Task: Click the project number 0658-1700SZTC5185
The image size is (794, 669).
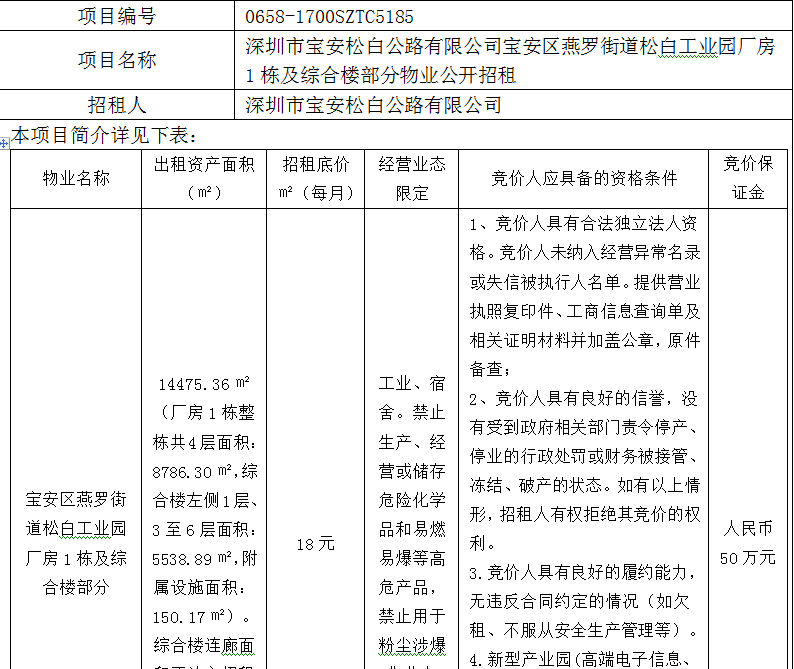Action: click(329, 17)
